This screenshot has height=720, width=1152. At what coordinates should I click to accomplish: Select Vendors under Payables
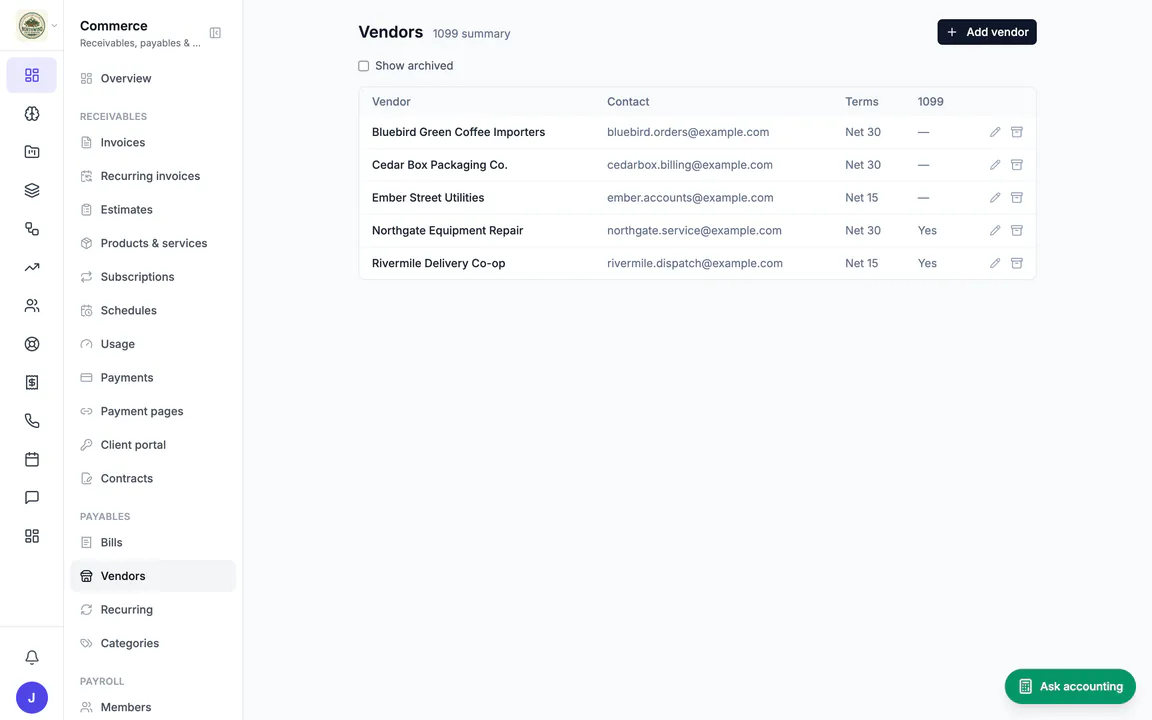coord(153,576)
